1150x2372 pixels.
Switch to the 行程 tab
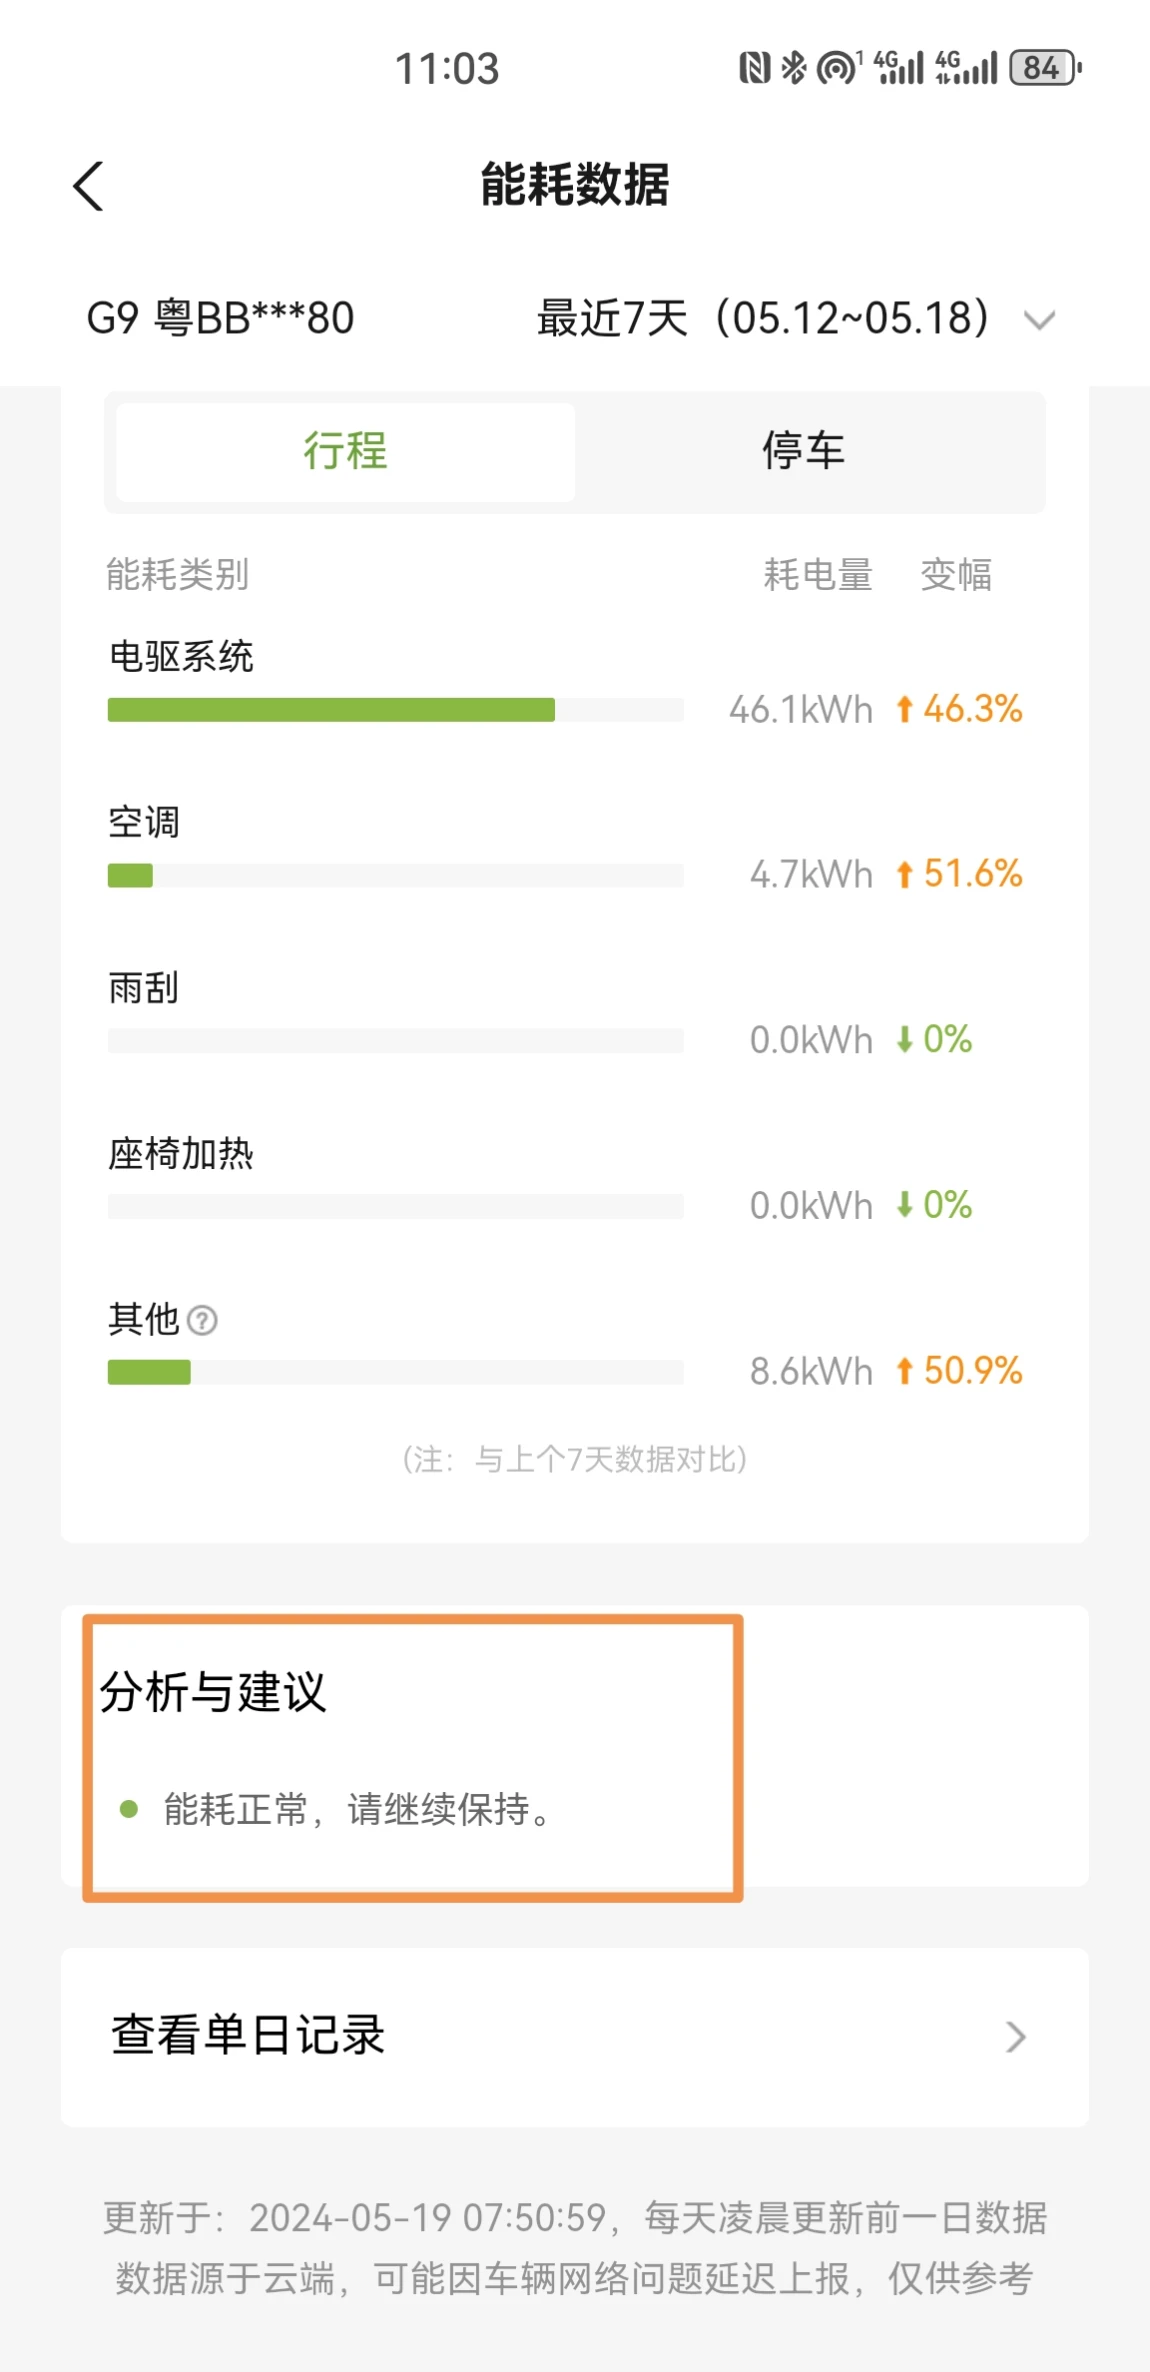(x=345, y=451)
